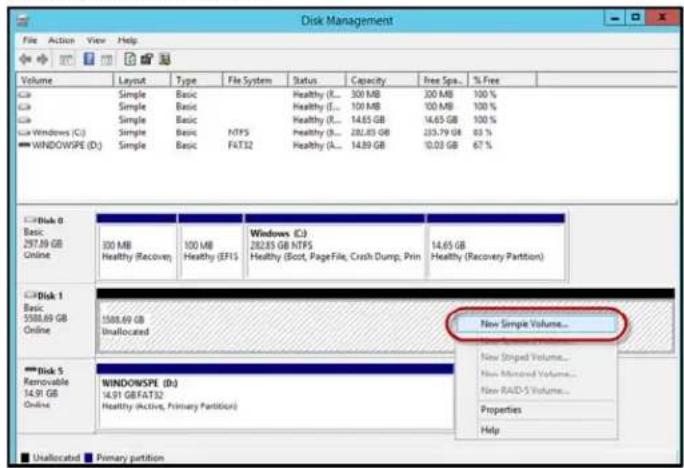Select the WINDOWSPE (D:) volume in the list
The width and height of the screenshot is (684, 468).
point(67,145)
